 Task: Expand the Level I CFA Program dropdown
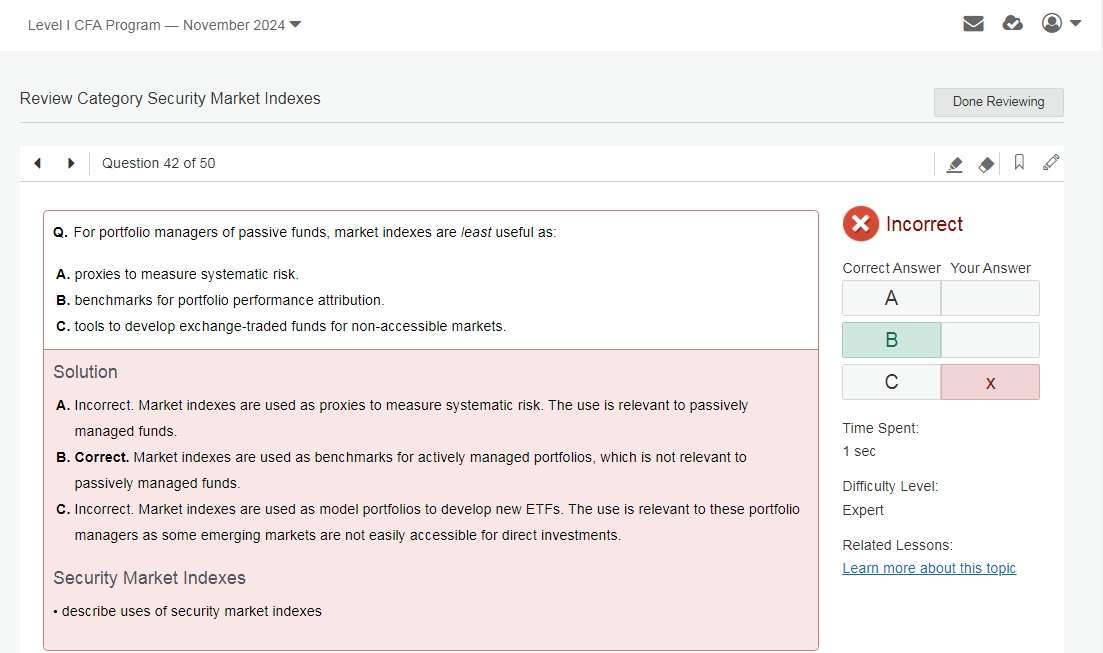[295, 25]
